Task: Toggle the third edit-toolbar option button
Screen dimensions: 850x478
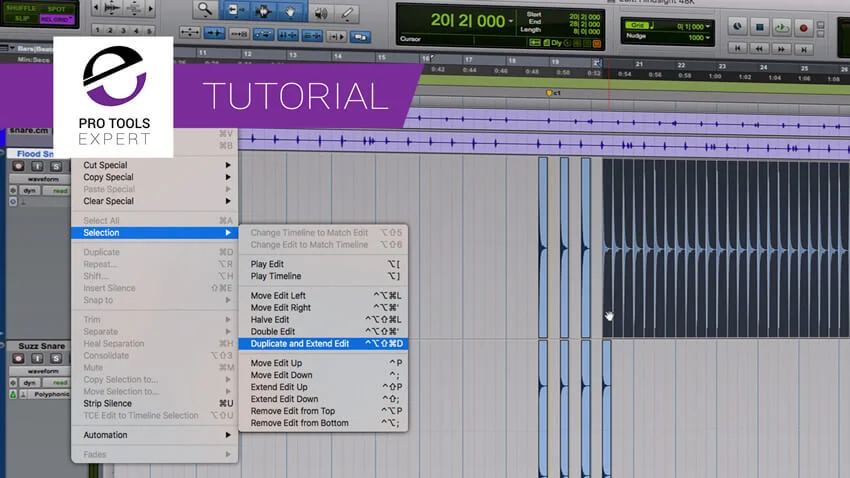Action: pyautogui.click(x=239, y=34)
